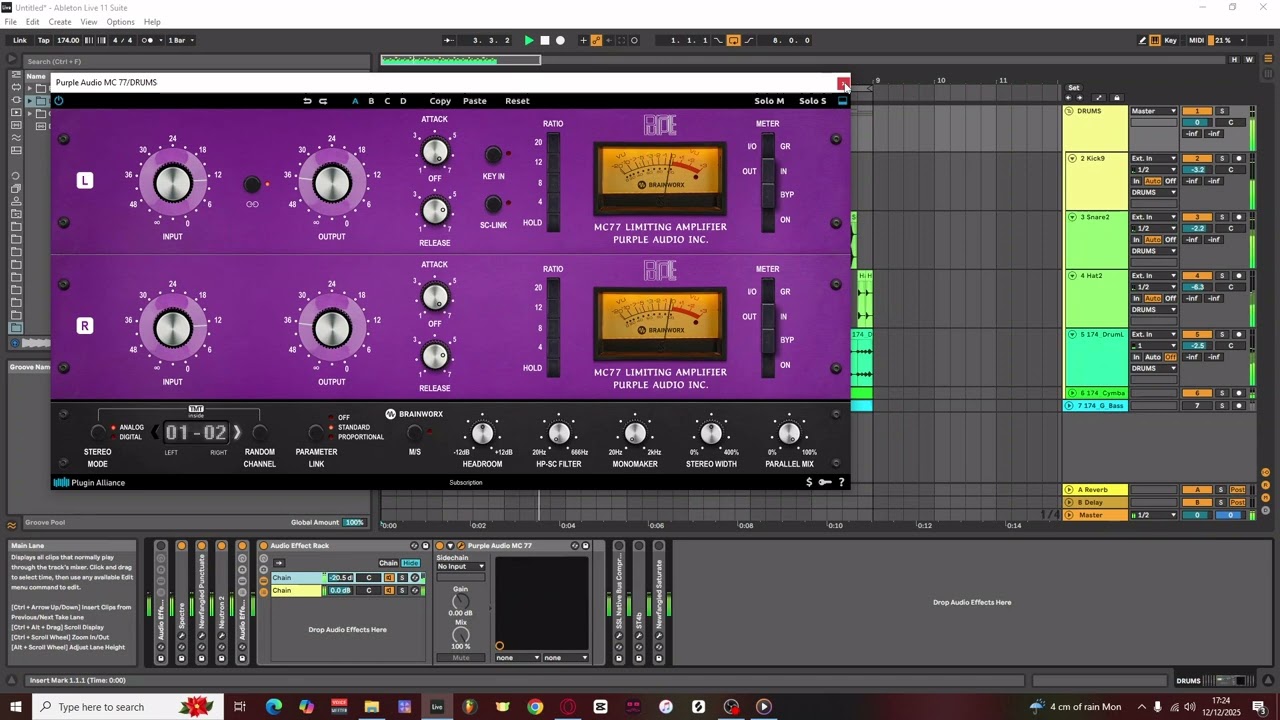This screenshot has width=1280, height=720.
Task: Solo the 2 Kick9 track
Action: (1221, 159)
